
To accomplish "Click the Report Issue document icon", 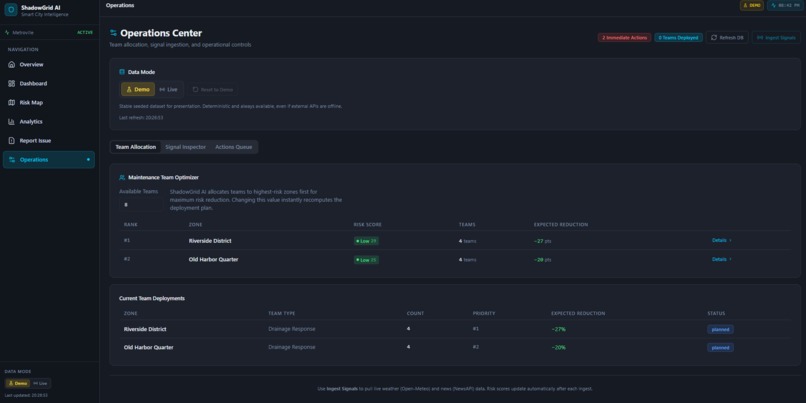I will pos(12,140).
